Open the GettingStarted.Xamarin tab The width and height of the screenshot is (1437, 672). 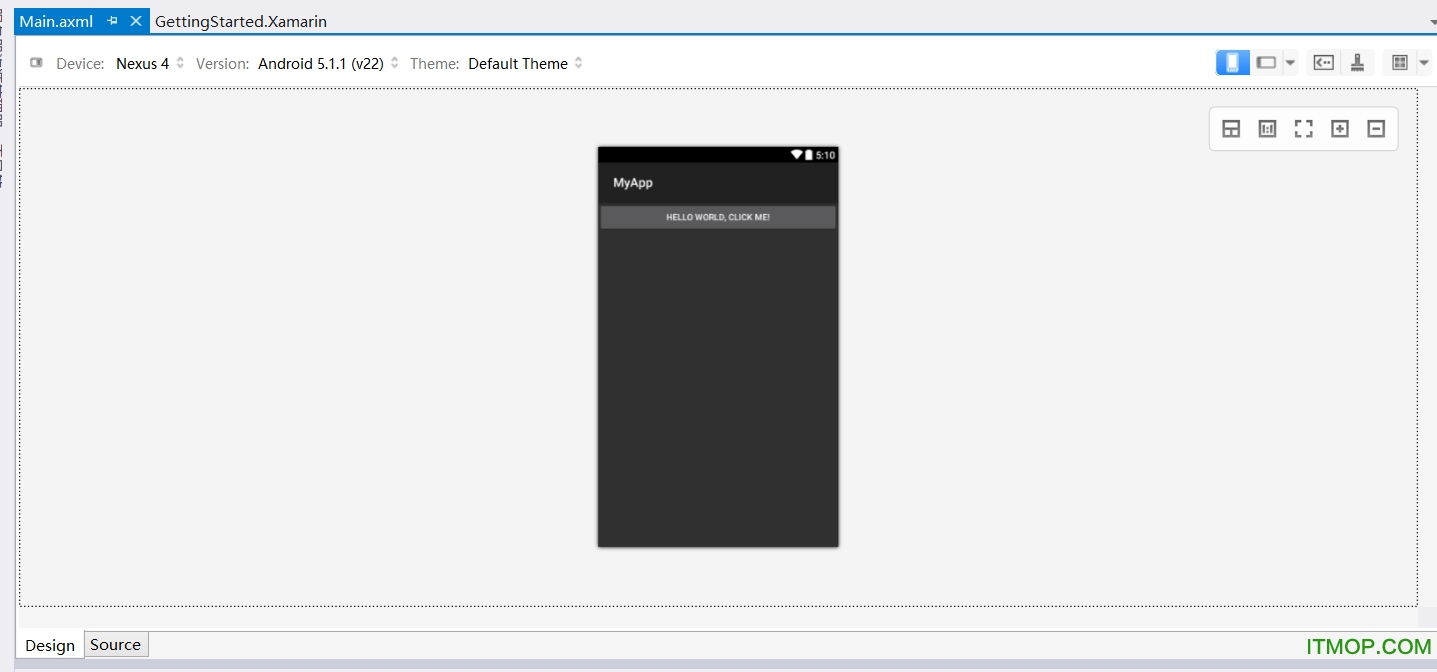240,20
